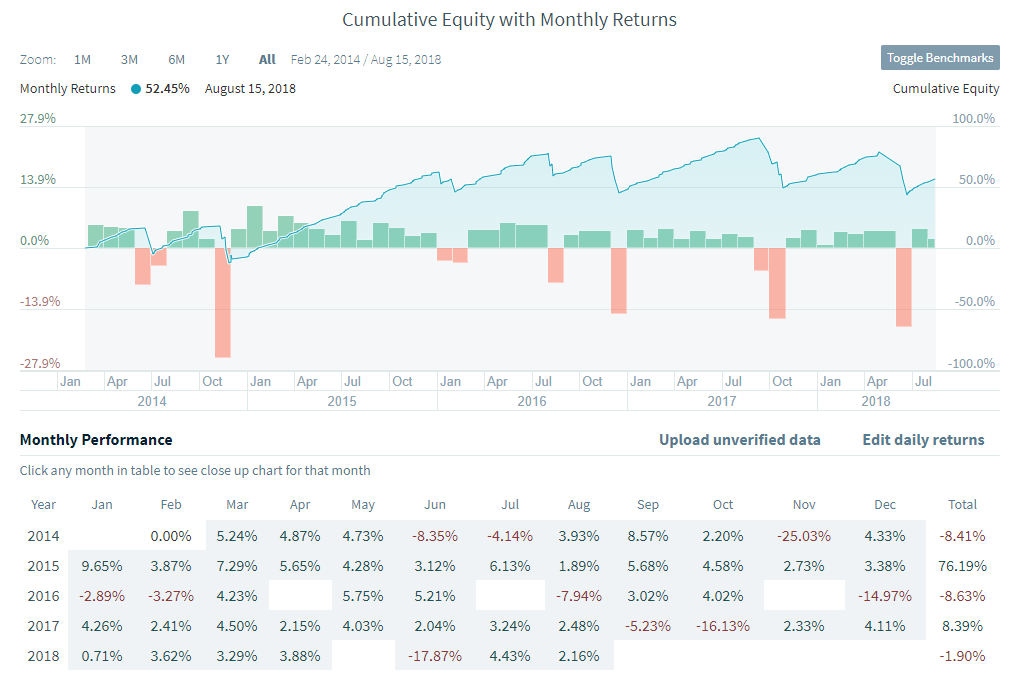Click the June 2018 cell with -17.87%
The width and height of the screenshot is (1014, 690).
pyautogui.click(x=435, y=656)
